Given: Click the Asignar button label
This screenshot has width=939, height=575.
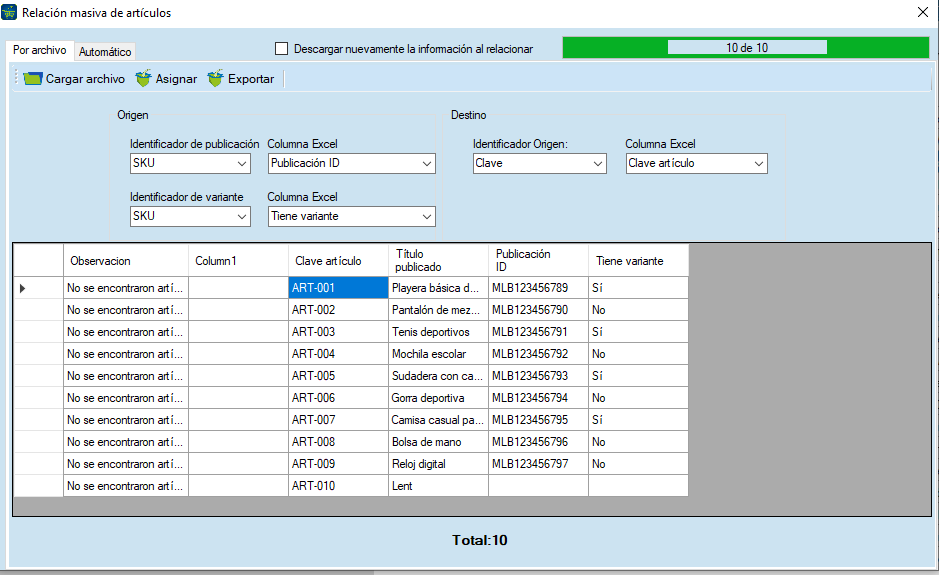Looking at the screenshot, I should click(x=176, y=78).
